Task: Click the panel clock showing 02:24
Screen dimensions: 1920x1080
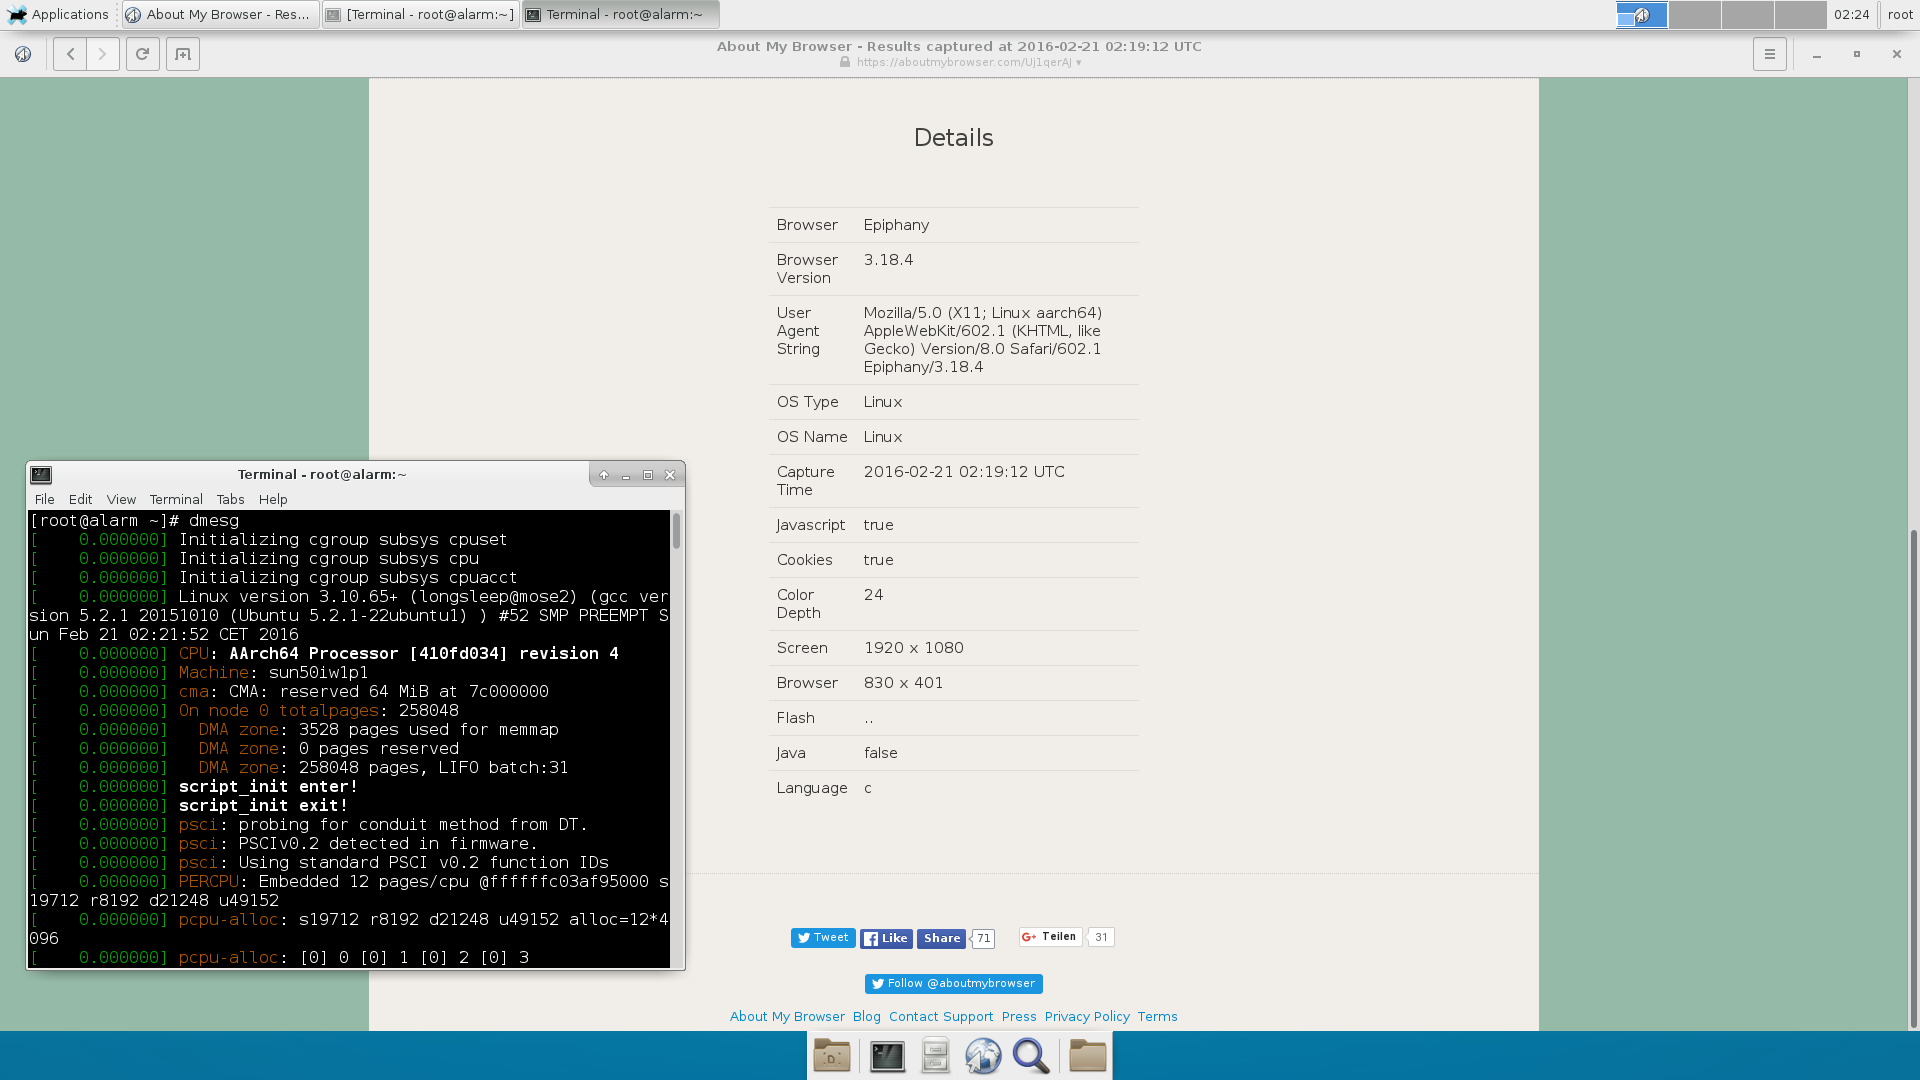Action: click(x=1852, y=14)
